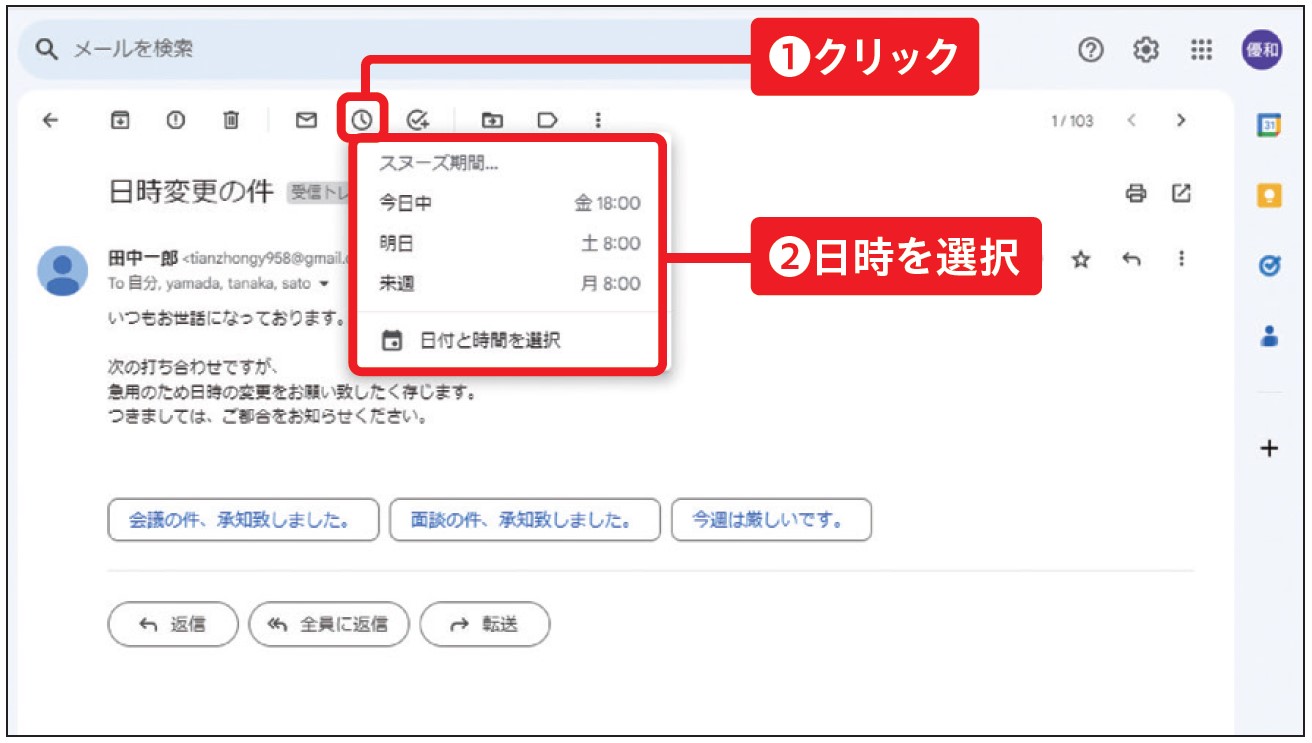Click the subject 日時変更の件

coord(191,192)
